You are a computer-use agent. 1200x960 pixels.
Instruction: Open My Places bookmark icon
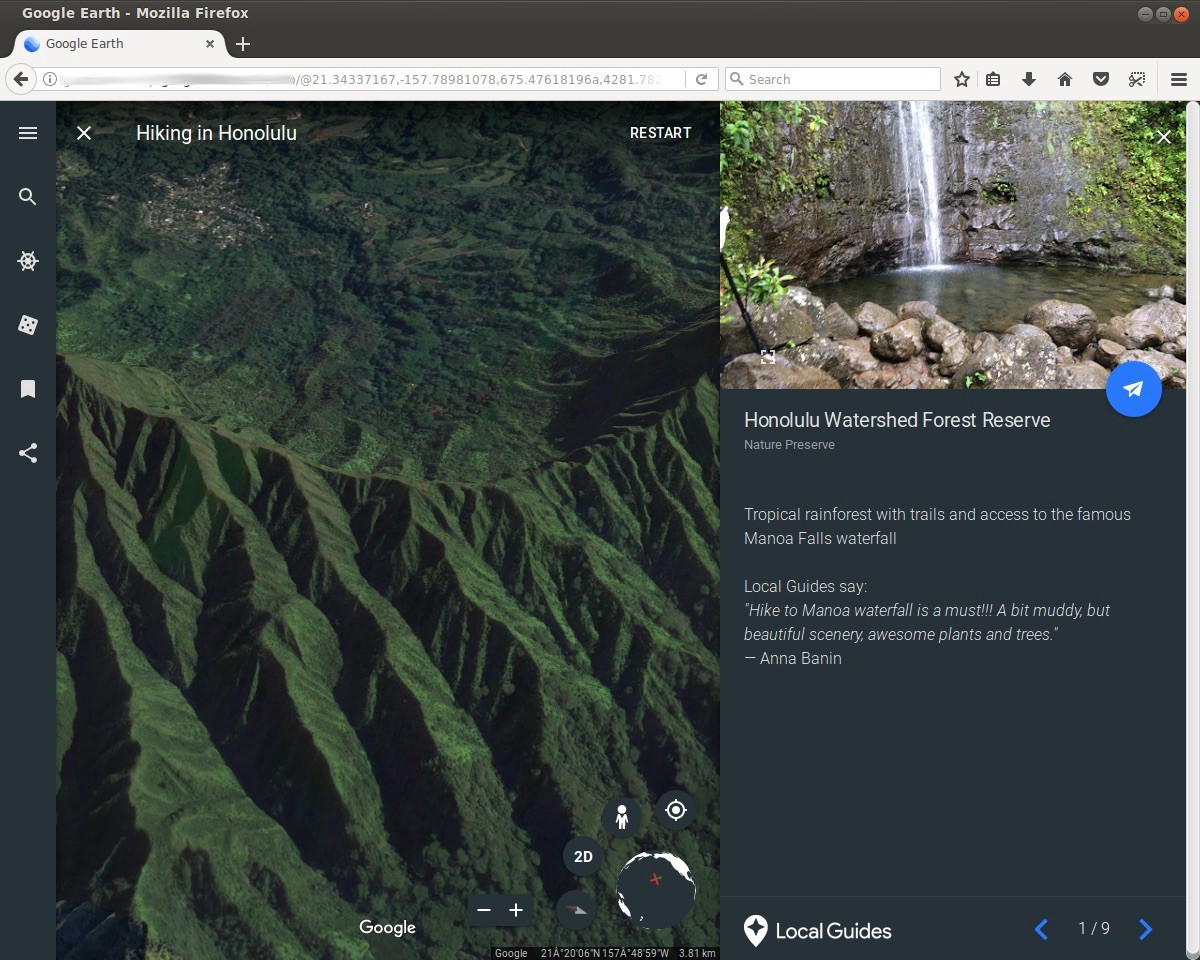pos(28,389)
